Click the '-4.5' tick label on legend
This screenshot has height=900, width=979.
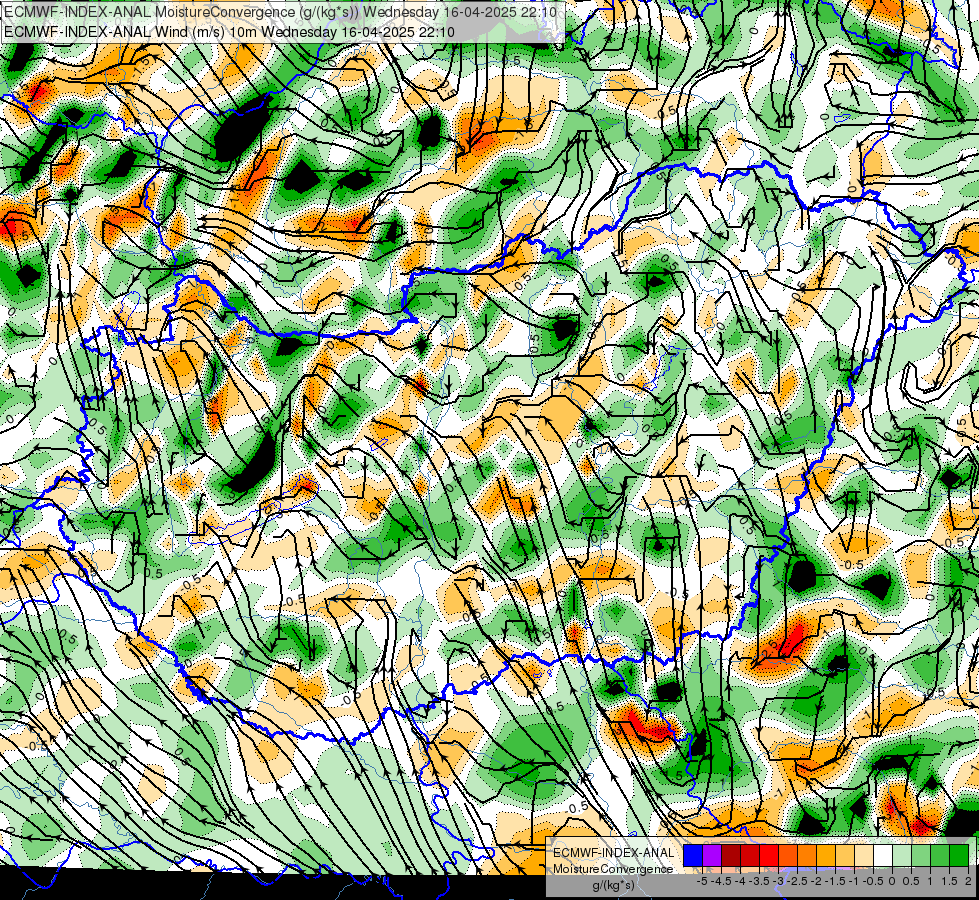coord(723,881)
